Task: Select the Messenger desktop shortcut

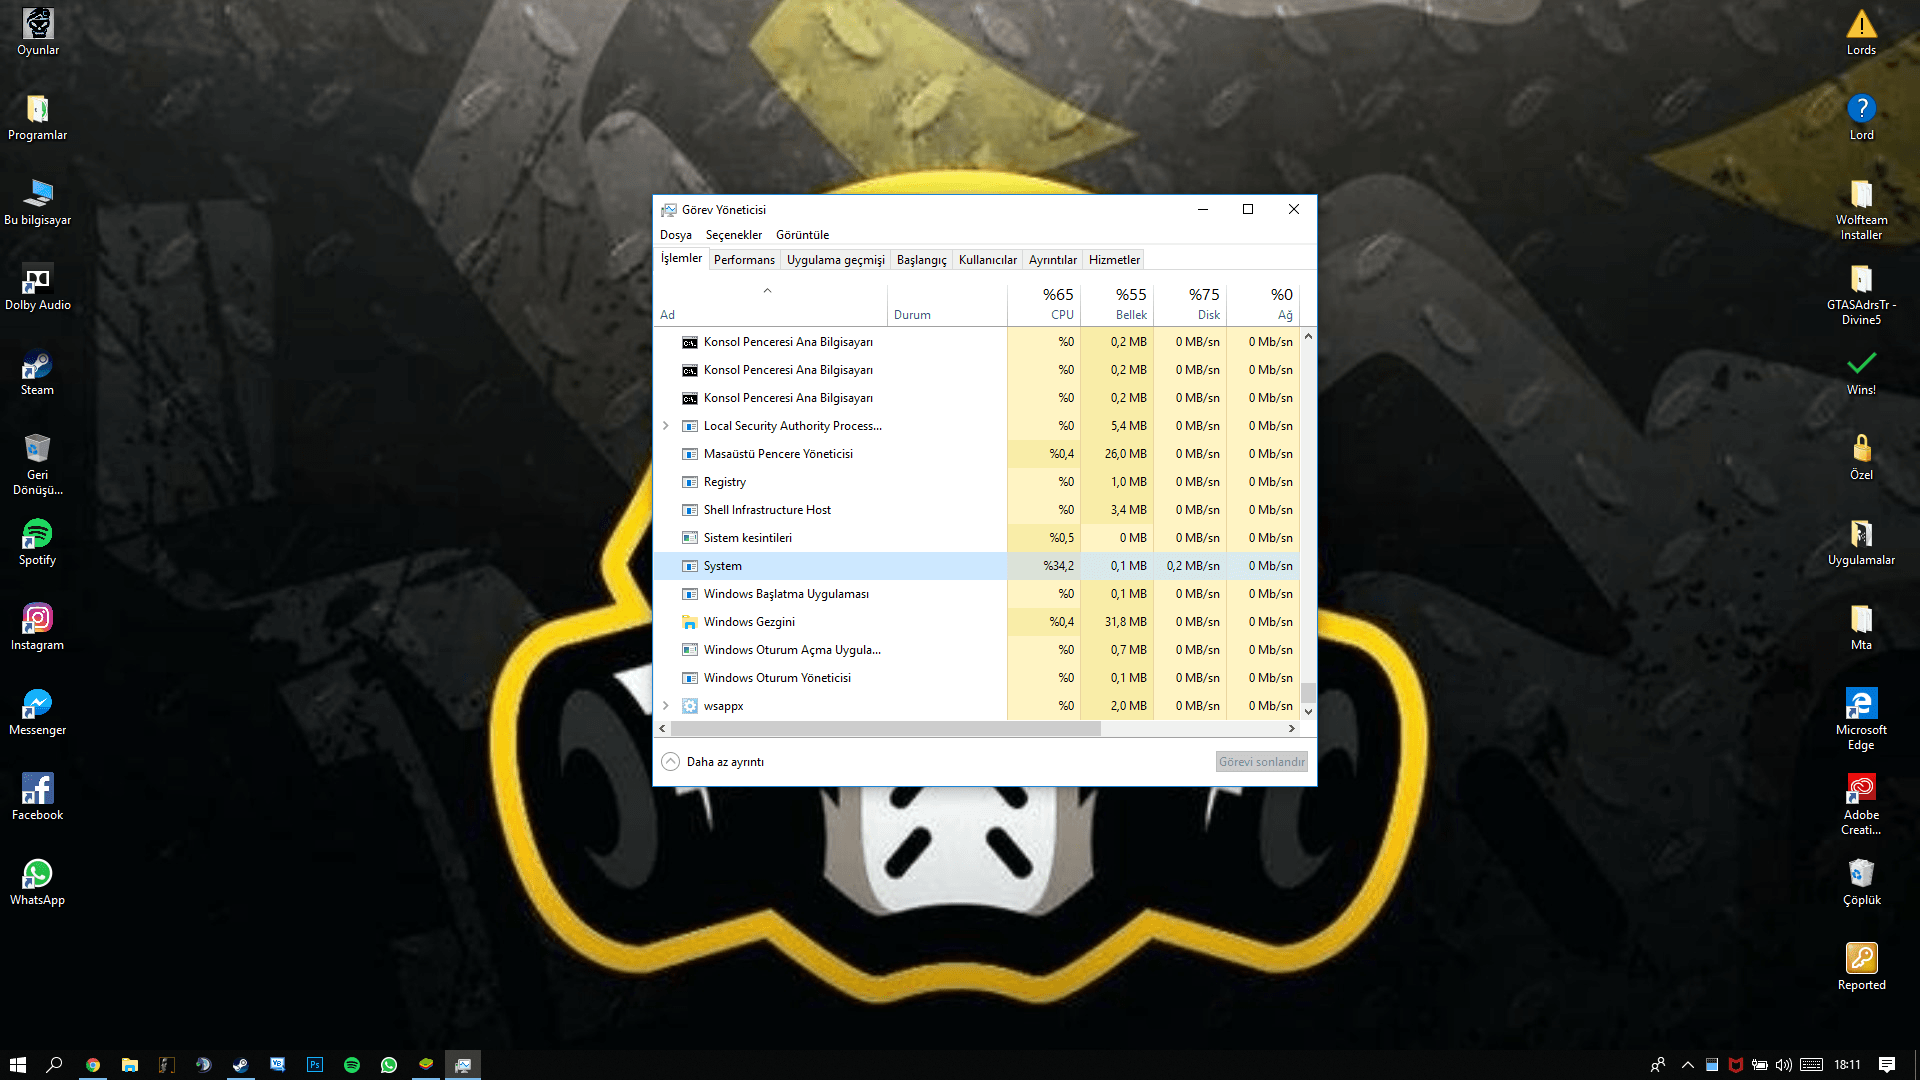Action: (38, 712)
